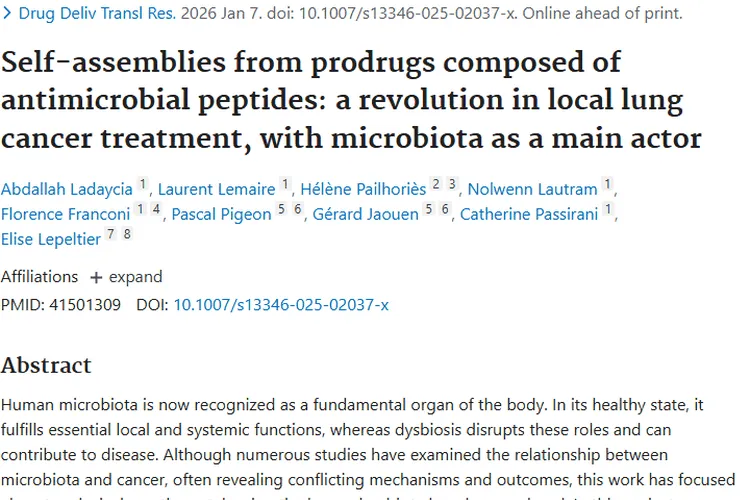Click affiliation superscript 2 after Hélène Pailhoriès

(x=436, y=184)
